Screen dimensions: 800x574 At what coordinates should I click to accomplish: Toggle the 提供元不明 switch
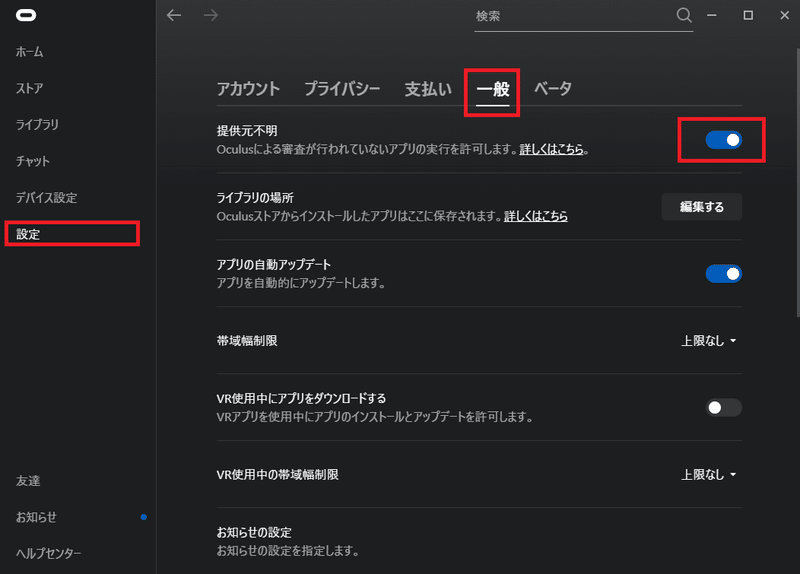tap(723, 140)
